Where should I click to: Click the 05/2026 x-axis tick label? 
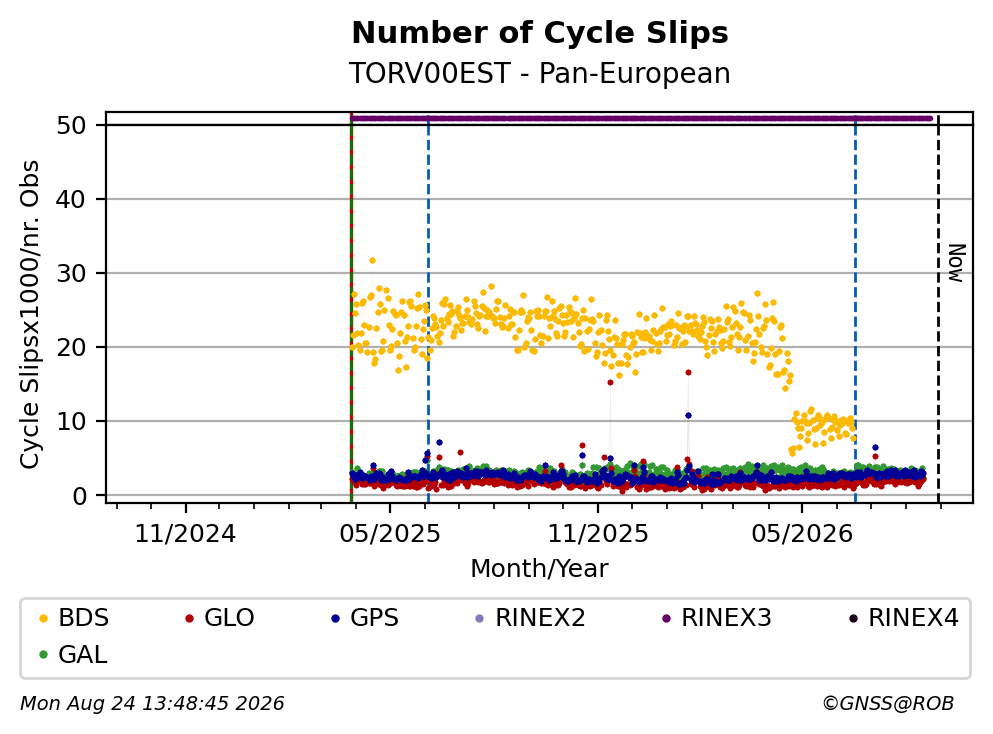point(802,534)
